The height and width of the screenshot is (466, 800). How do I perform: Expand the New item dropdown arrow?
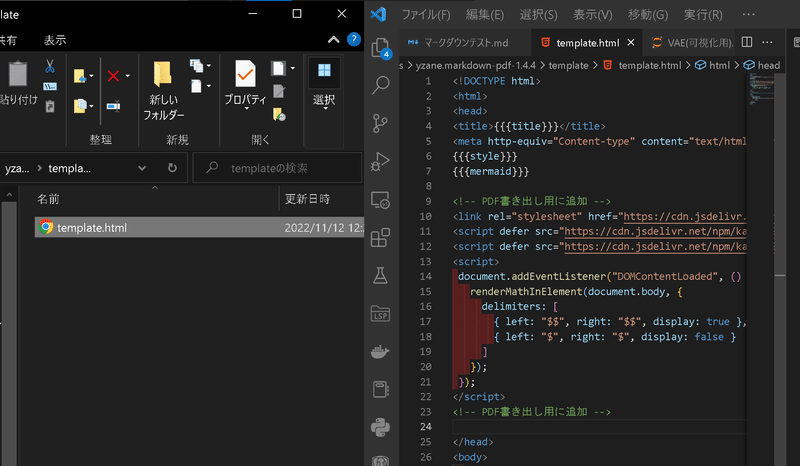pyautogui.click(x=208, y=66)
